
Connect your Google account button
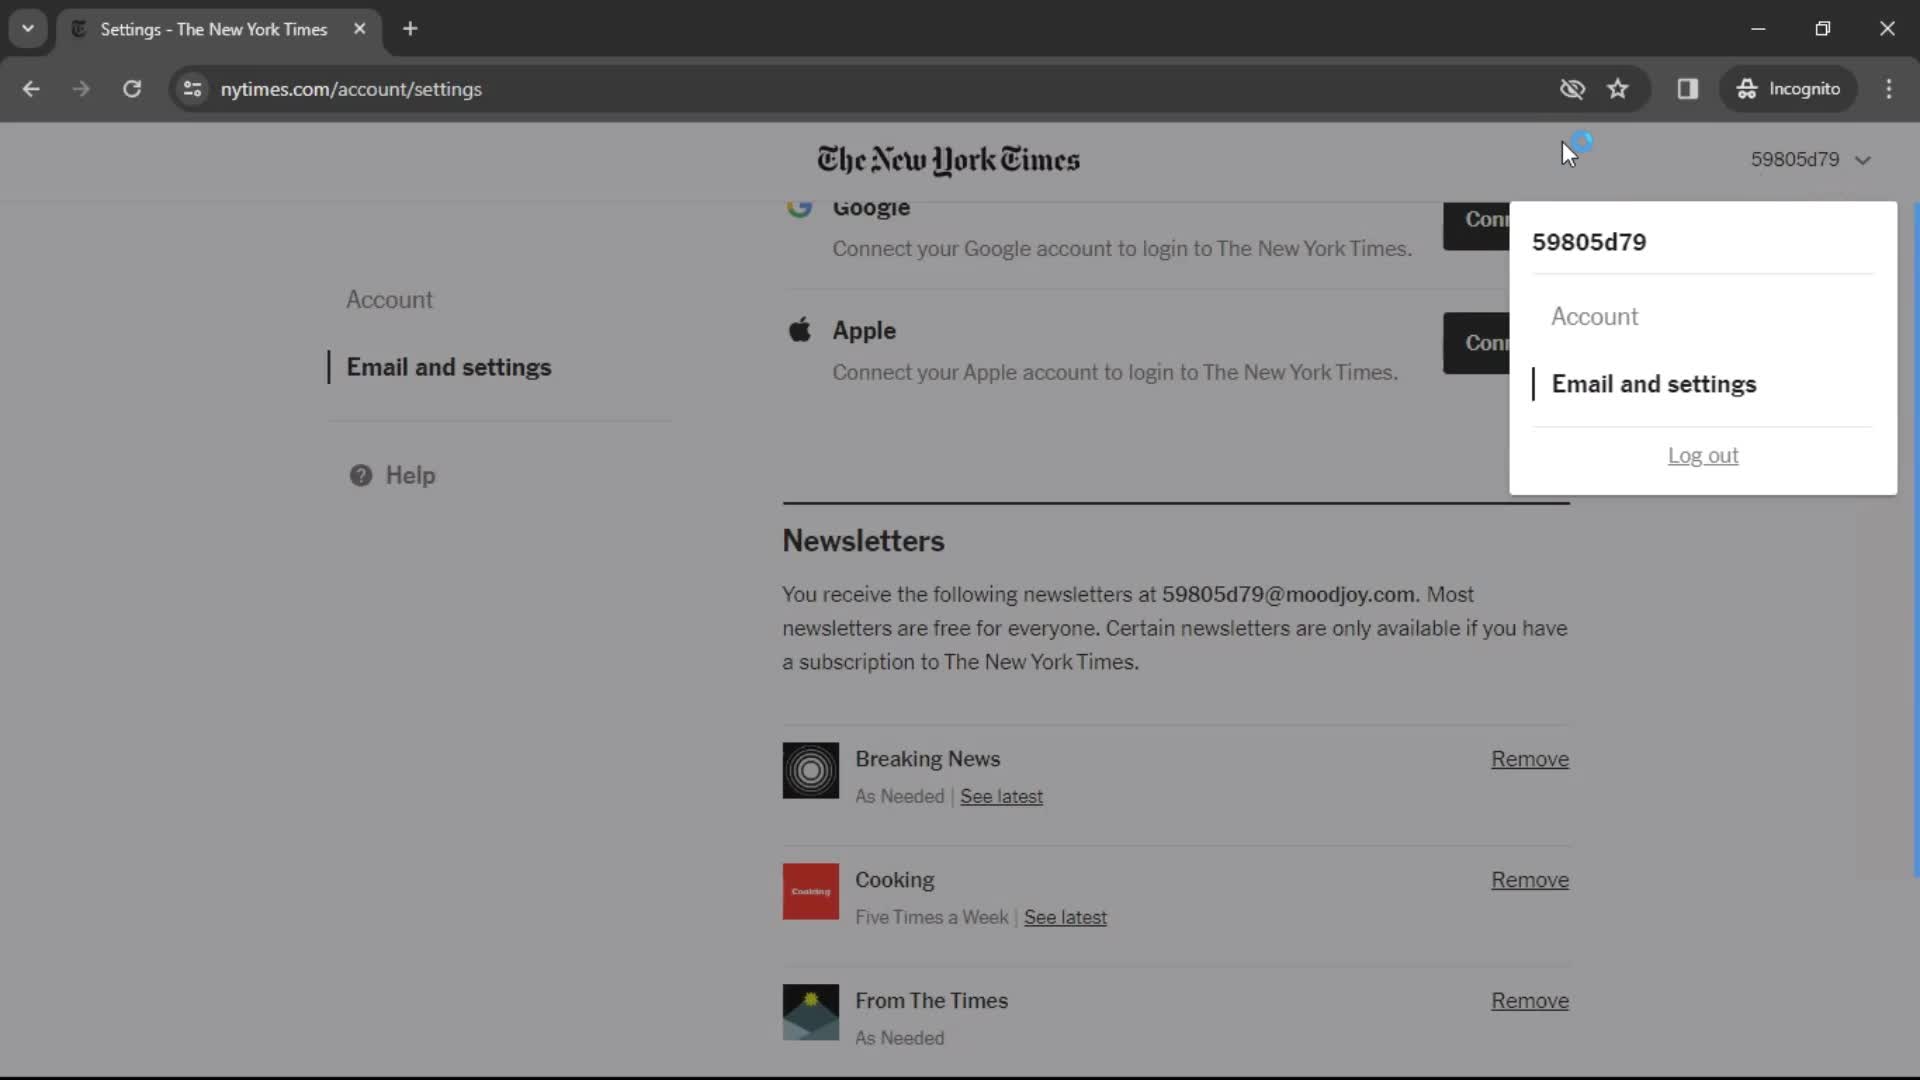[x=1476, y=226]
